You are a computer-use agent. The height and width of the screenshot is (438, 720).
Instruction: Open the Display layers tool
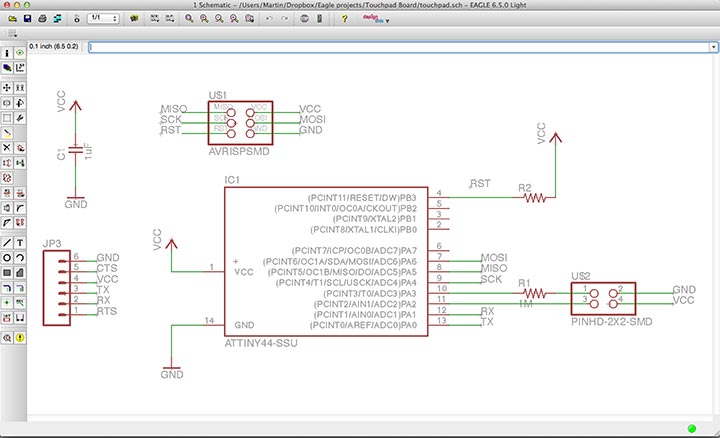[x=7, y=68]
